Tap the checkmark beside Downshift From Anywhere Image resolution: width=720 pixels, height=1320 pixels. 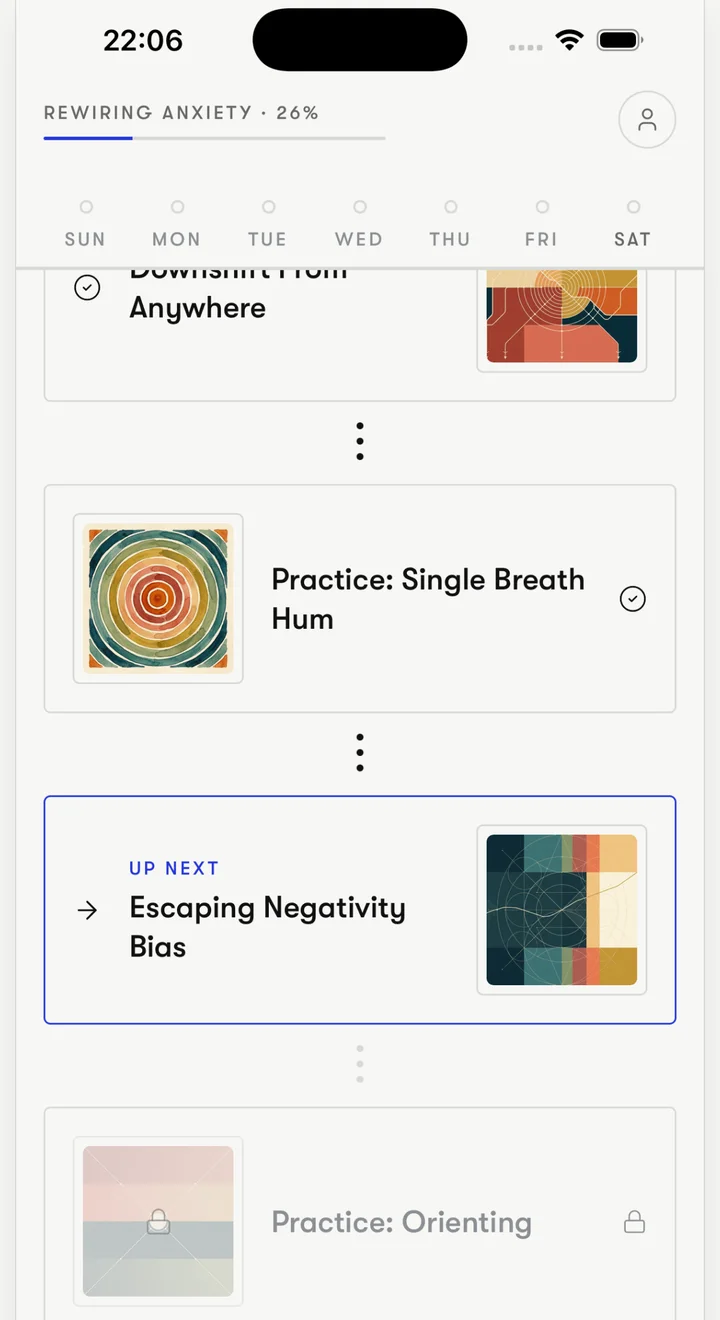[x=88, y=288]
